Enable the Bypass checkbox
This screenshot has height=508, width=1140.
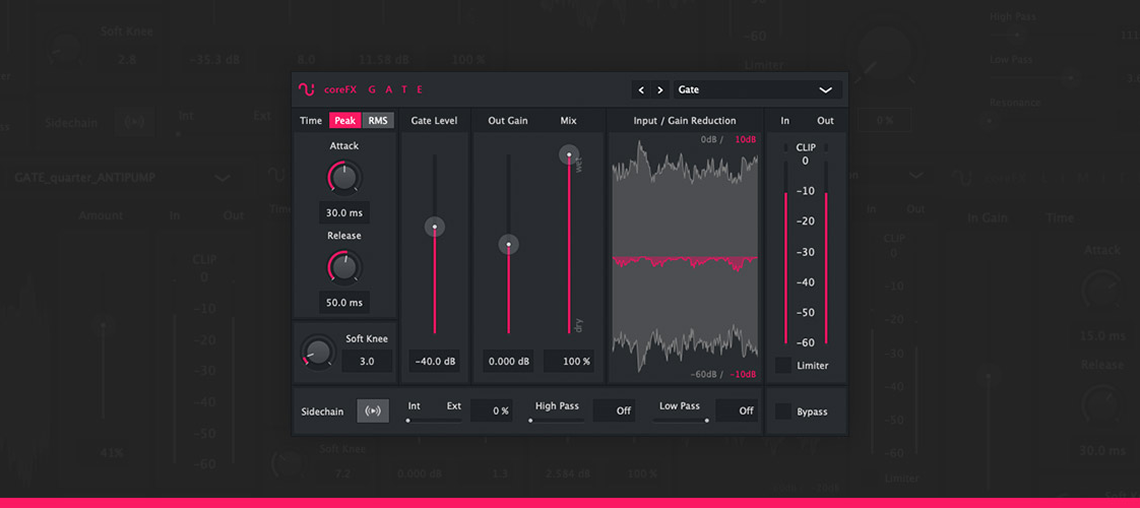click(x=783, y=411)
